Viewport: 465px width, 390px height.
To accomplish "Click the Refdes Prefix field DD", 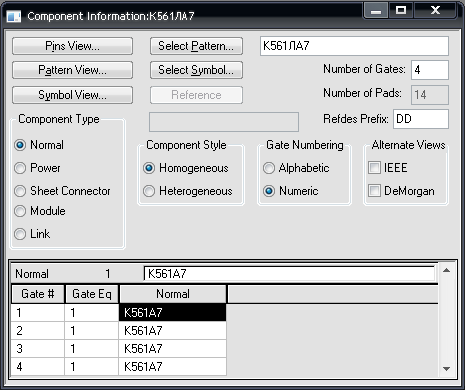I will tap(421, 119).
